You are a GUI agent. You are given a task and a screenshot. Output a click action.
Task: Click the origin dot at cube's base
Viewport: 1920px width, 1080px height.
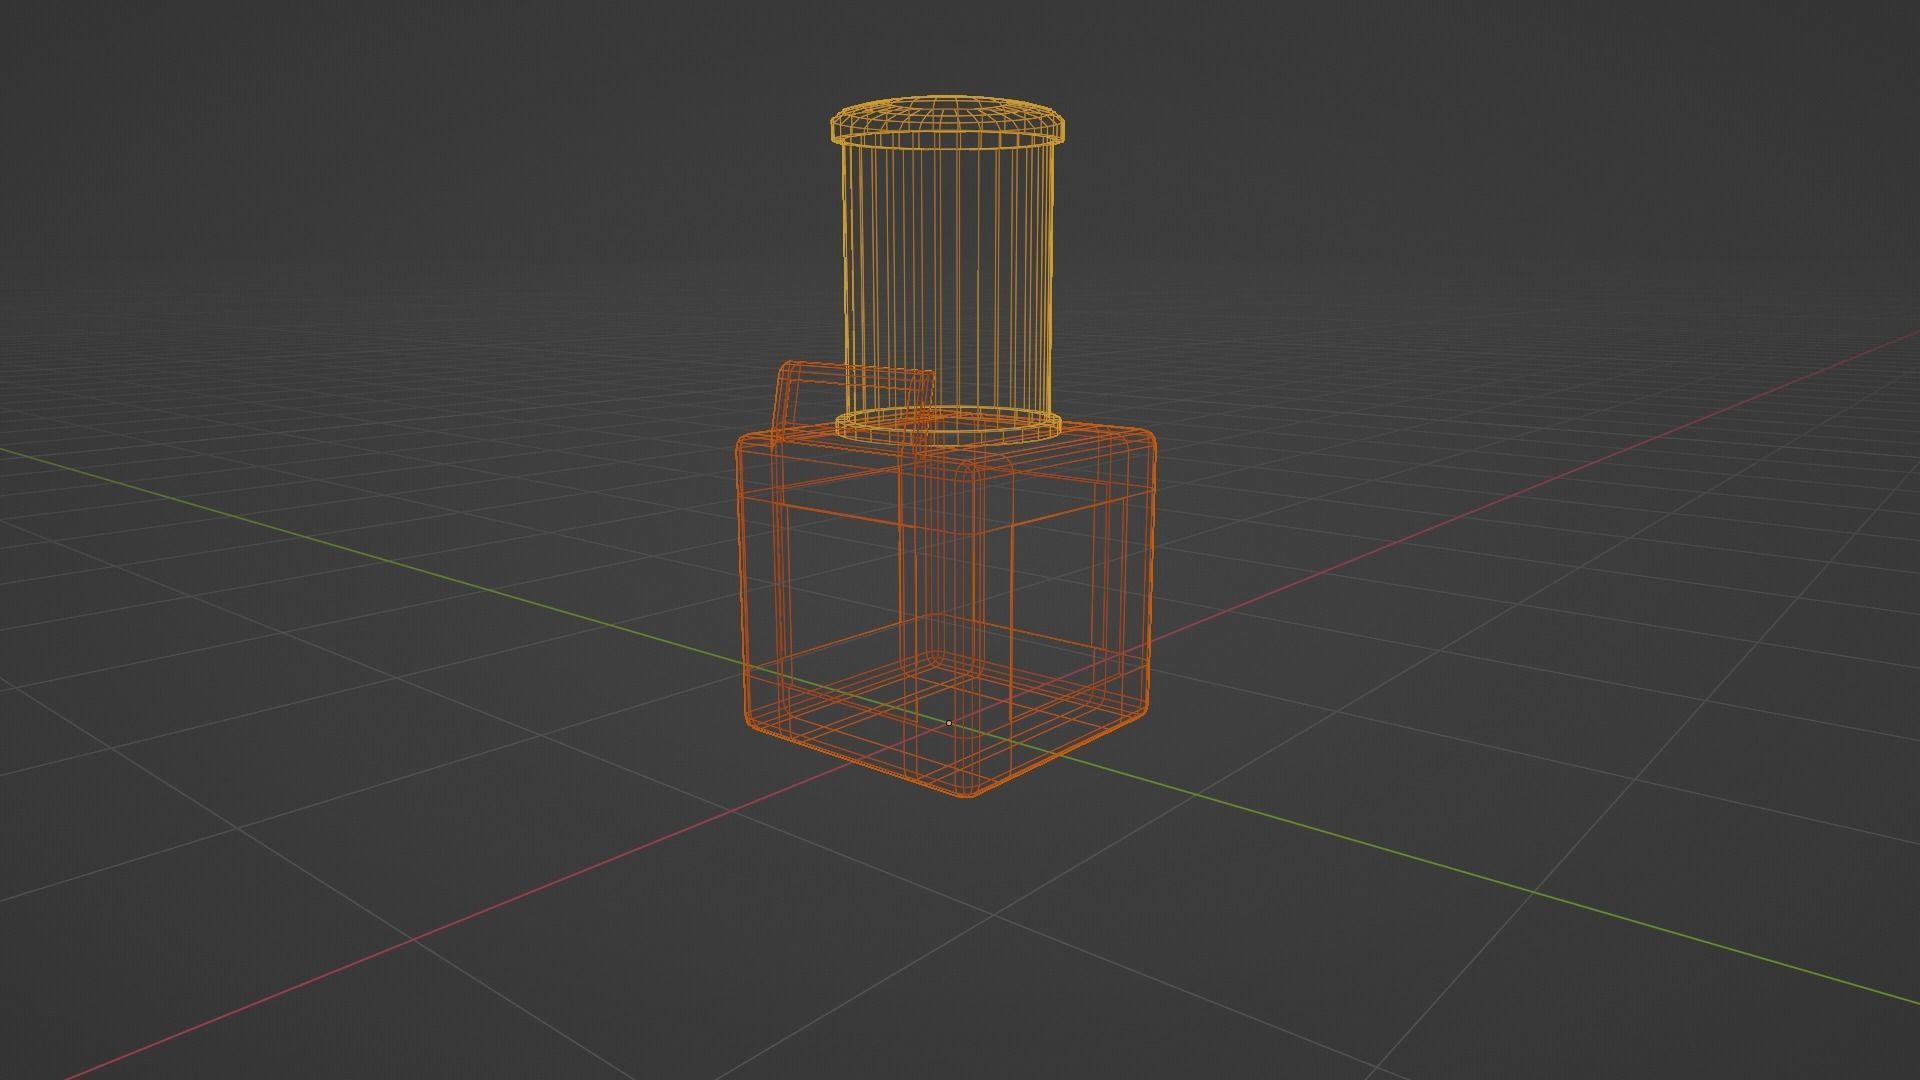tap(948, 722)
